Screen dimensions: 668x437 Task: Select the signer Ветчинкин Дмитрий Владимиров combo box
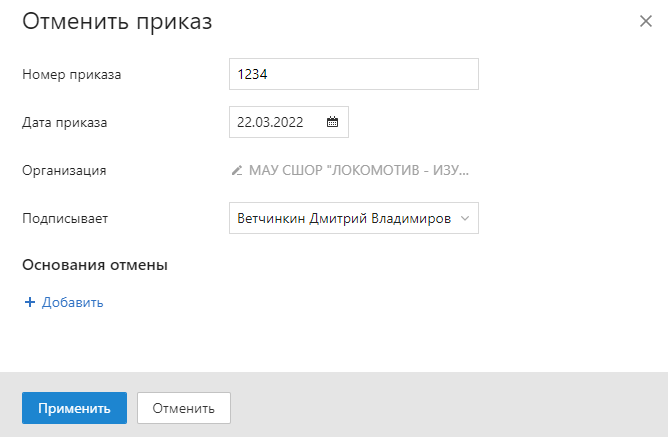(354, 218)
